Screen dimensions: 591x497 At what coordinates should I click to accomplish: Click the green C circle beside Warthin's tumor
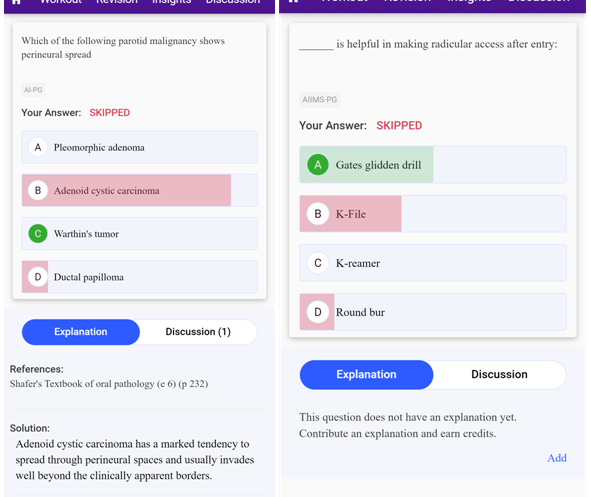[38, 234]
